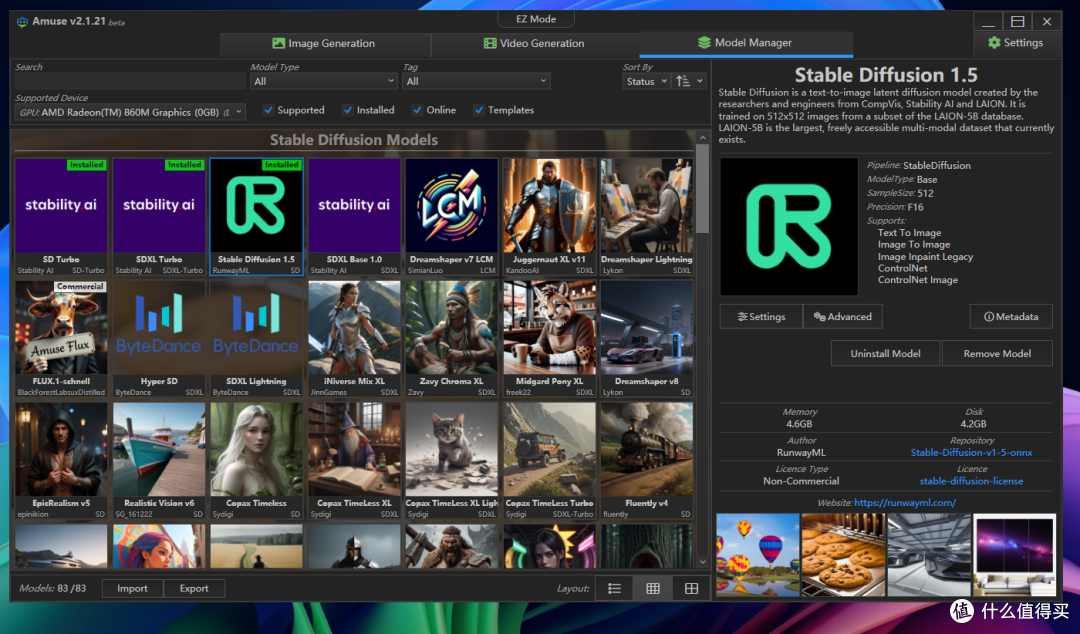1080x634 pixels.
Task: Switch to the Image Generation tab
Action: [x=324, y=43]
